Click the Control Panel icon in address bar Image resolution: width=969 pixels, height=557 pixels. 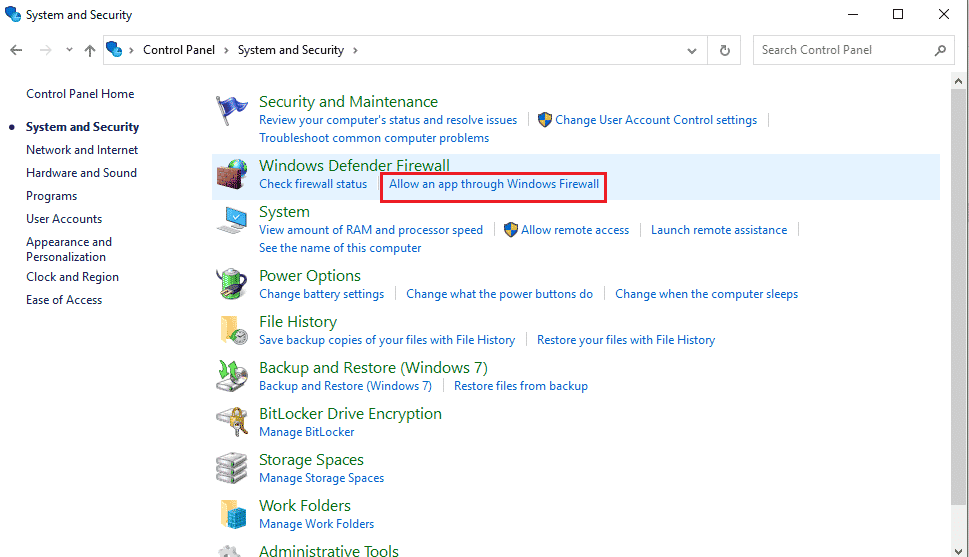click(x=114, y=49)
